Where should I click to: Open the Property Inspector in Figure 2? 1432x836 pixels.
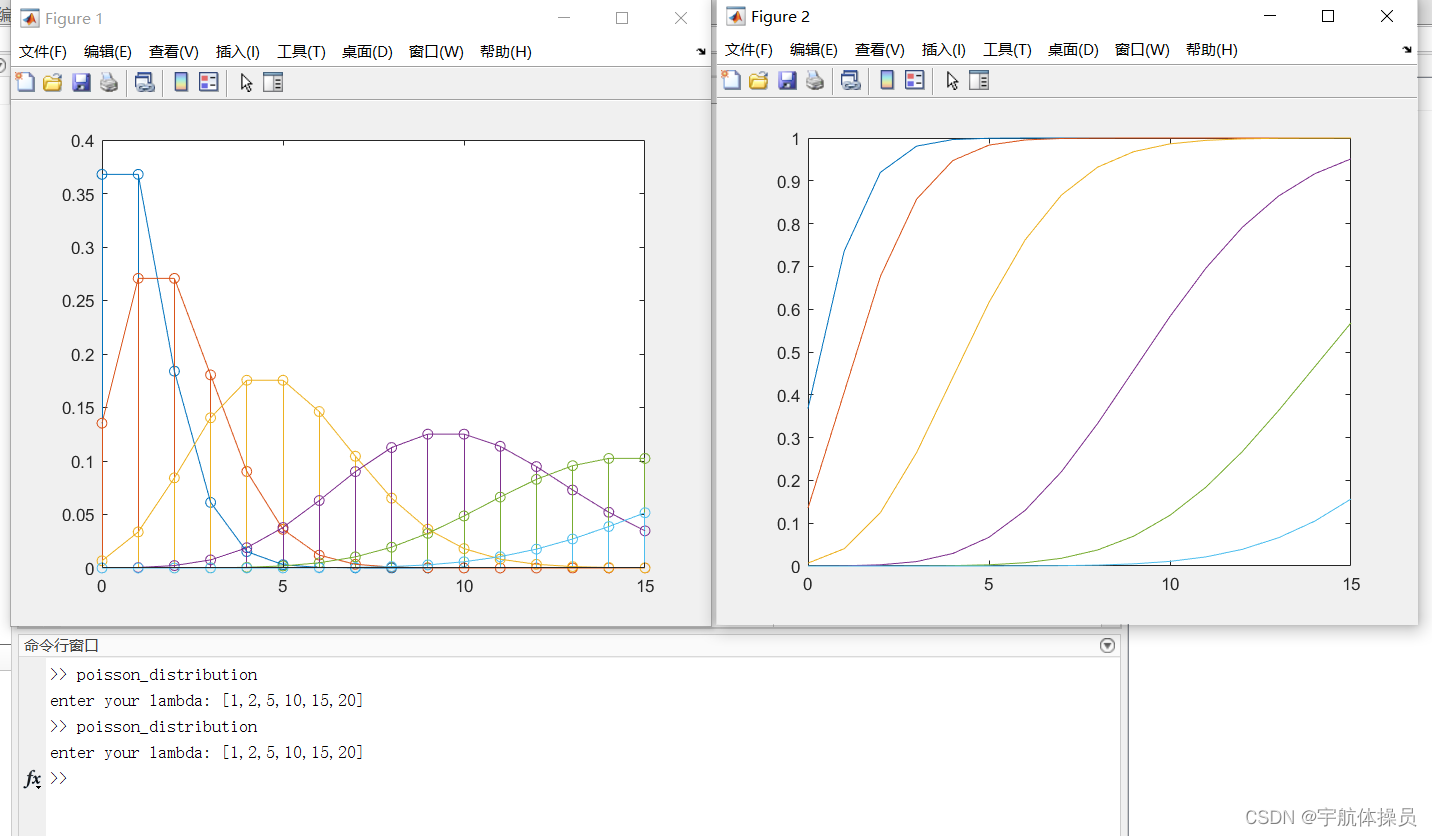pyautogui.click(x=978, y=80)
